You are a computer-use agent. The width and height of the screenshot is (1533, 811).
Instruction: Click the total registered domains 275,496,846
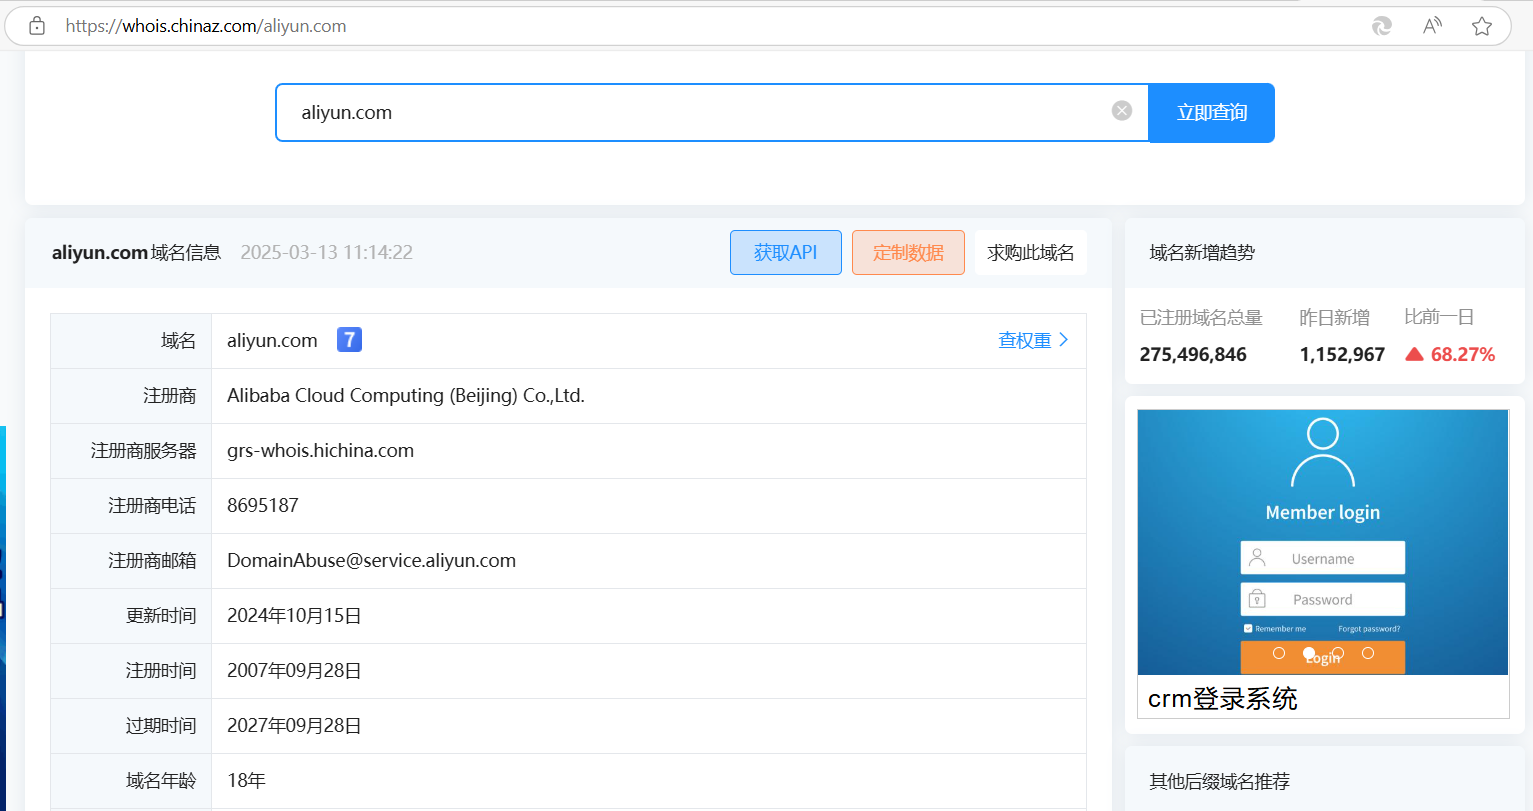pos(1193,354)
